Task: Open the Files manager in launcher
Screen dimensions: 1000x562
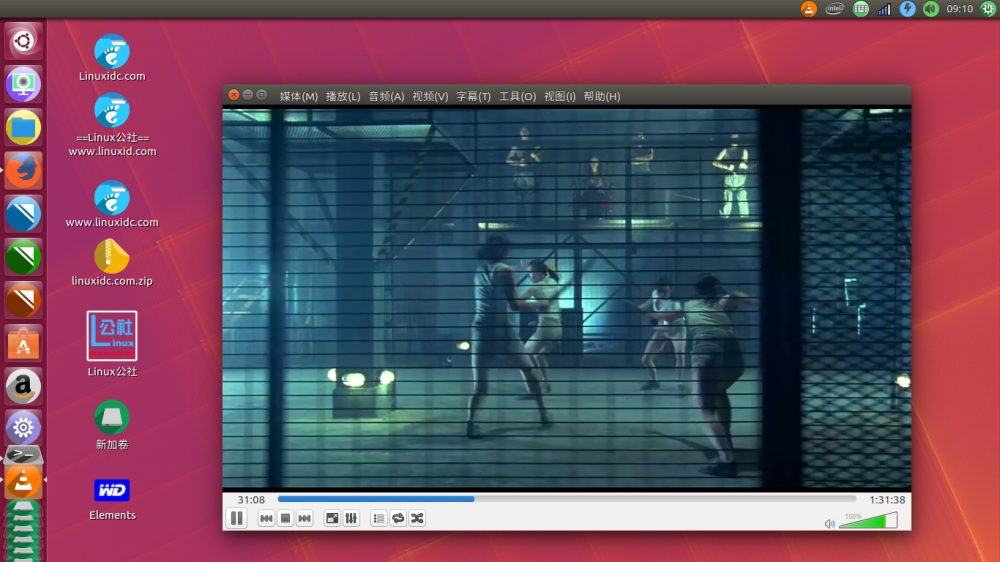Action: tap(23, 128)
